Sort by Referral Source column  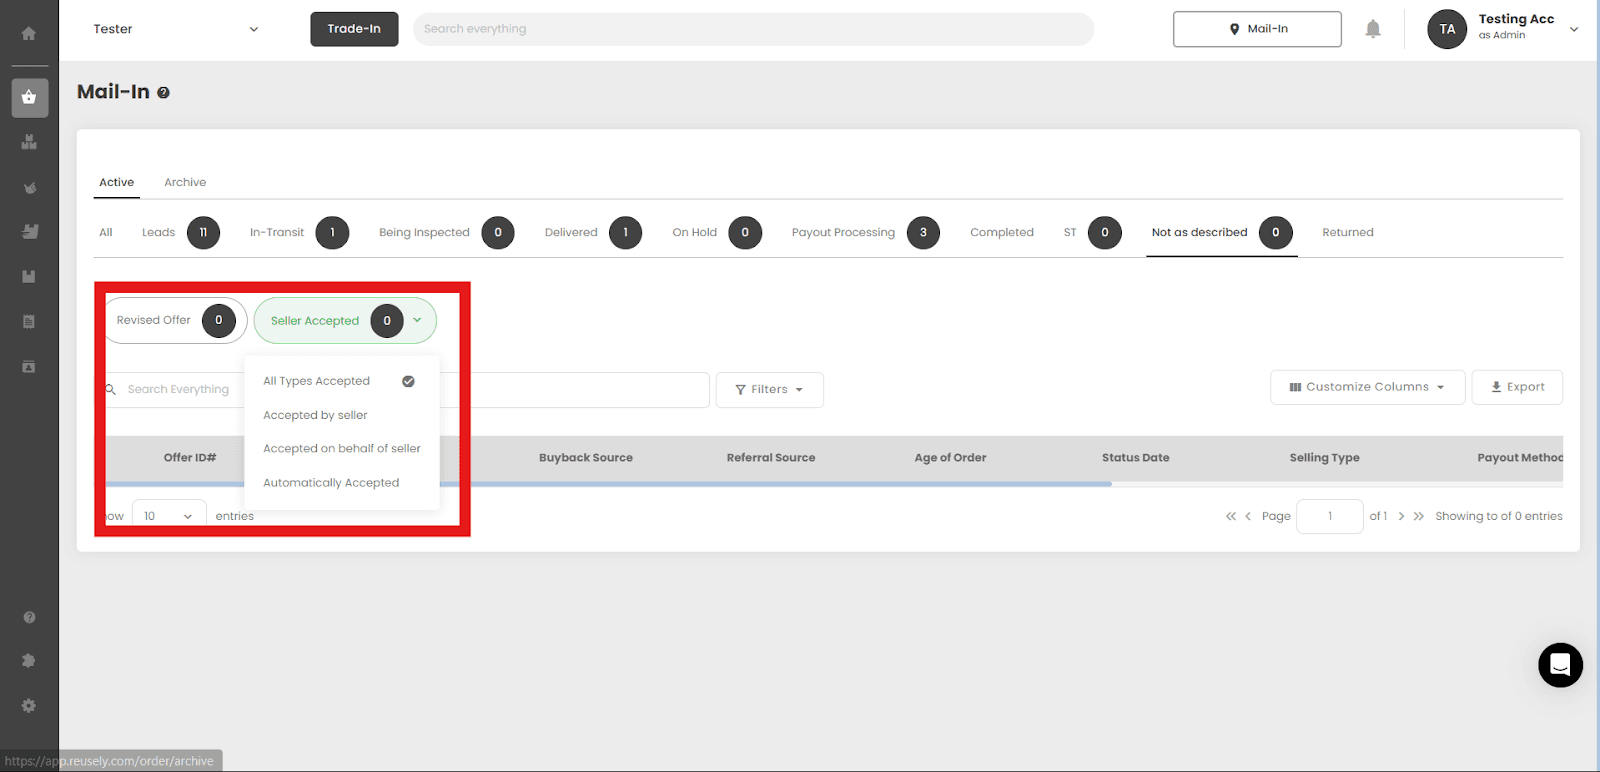click(771, 458)
